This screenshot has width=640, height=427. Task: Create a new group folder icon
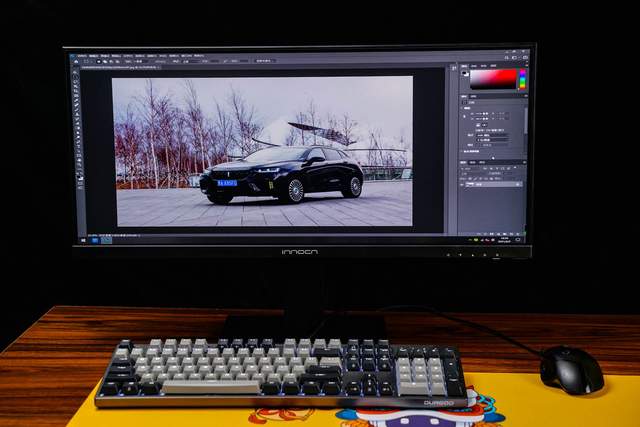tap(505, 234)
